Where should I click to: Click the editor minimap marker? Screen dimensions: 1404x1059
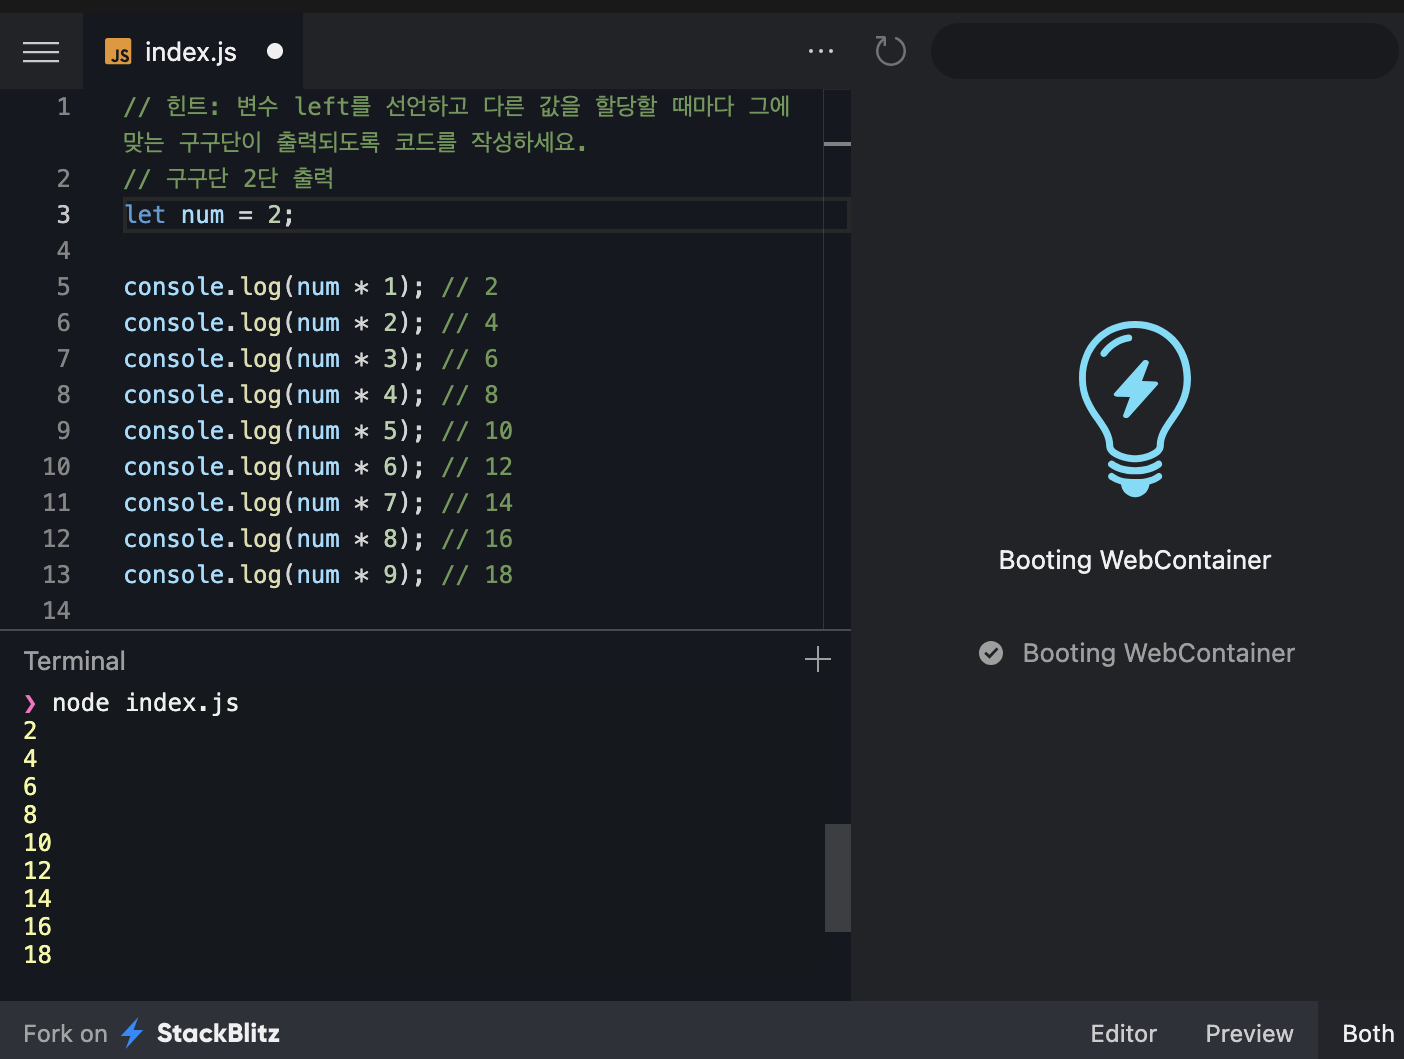click(x=837, y=144)
